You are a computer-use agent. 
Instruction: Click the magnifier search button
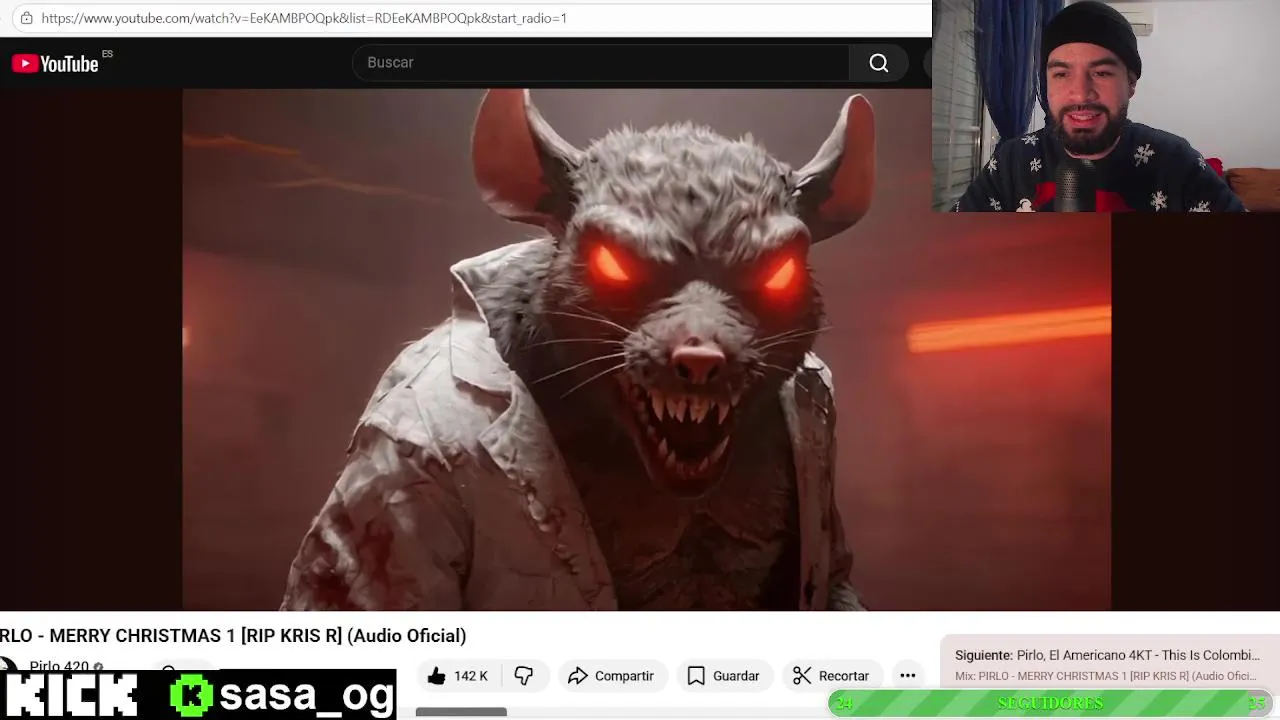(879, 63)
